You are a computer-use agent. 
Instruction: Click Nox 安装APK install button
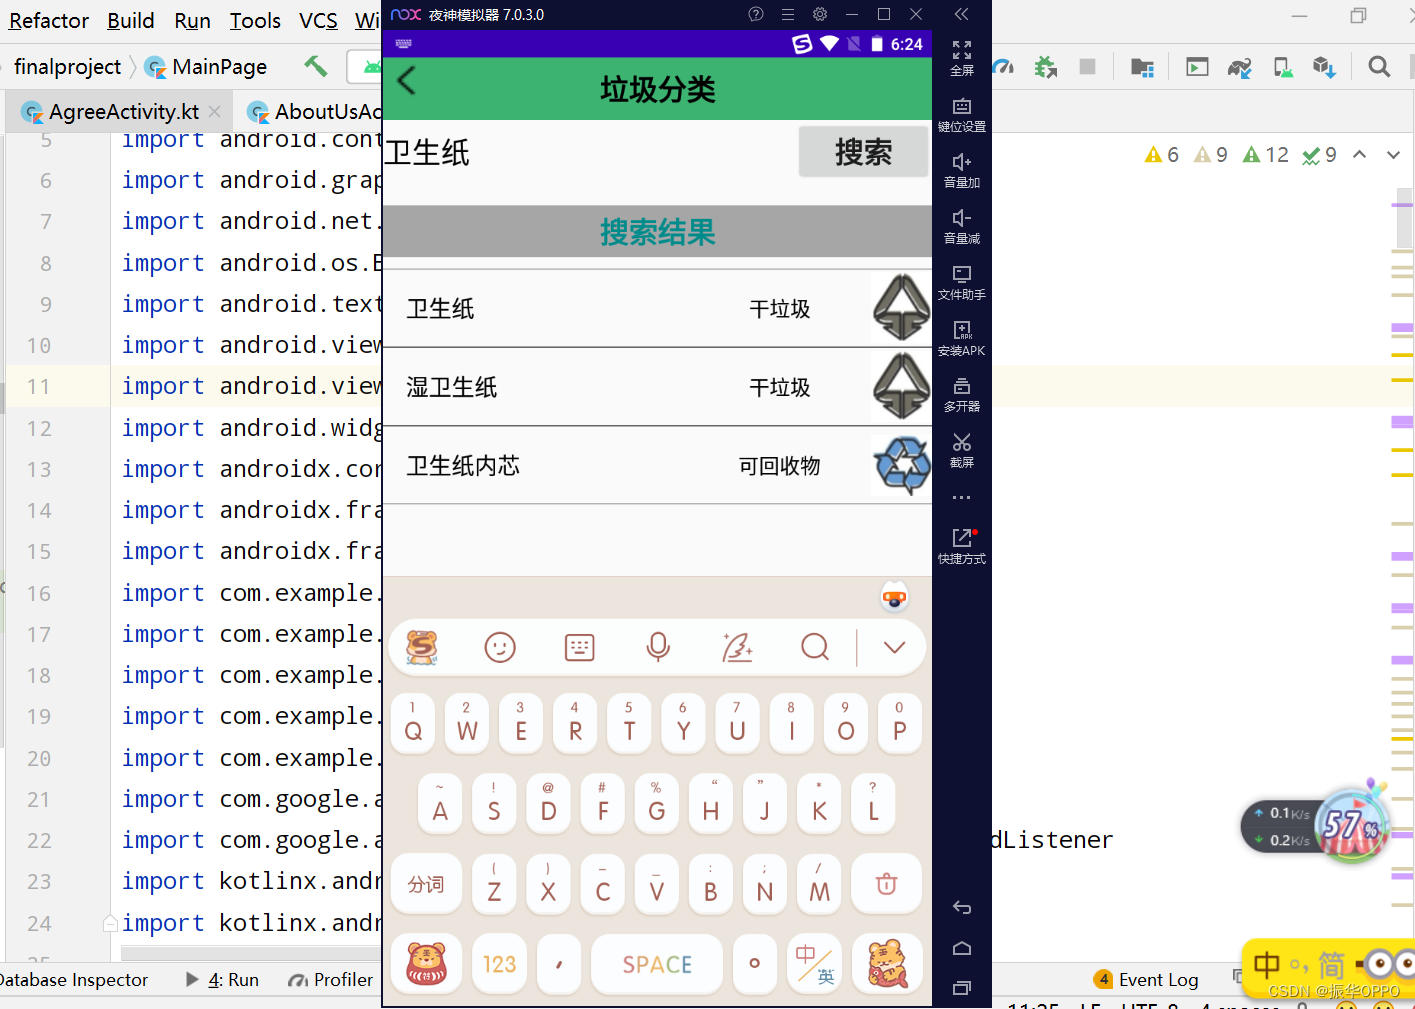tap(962, 339)
